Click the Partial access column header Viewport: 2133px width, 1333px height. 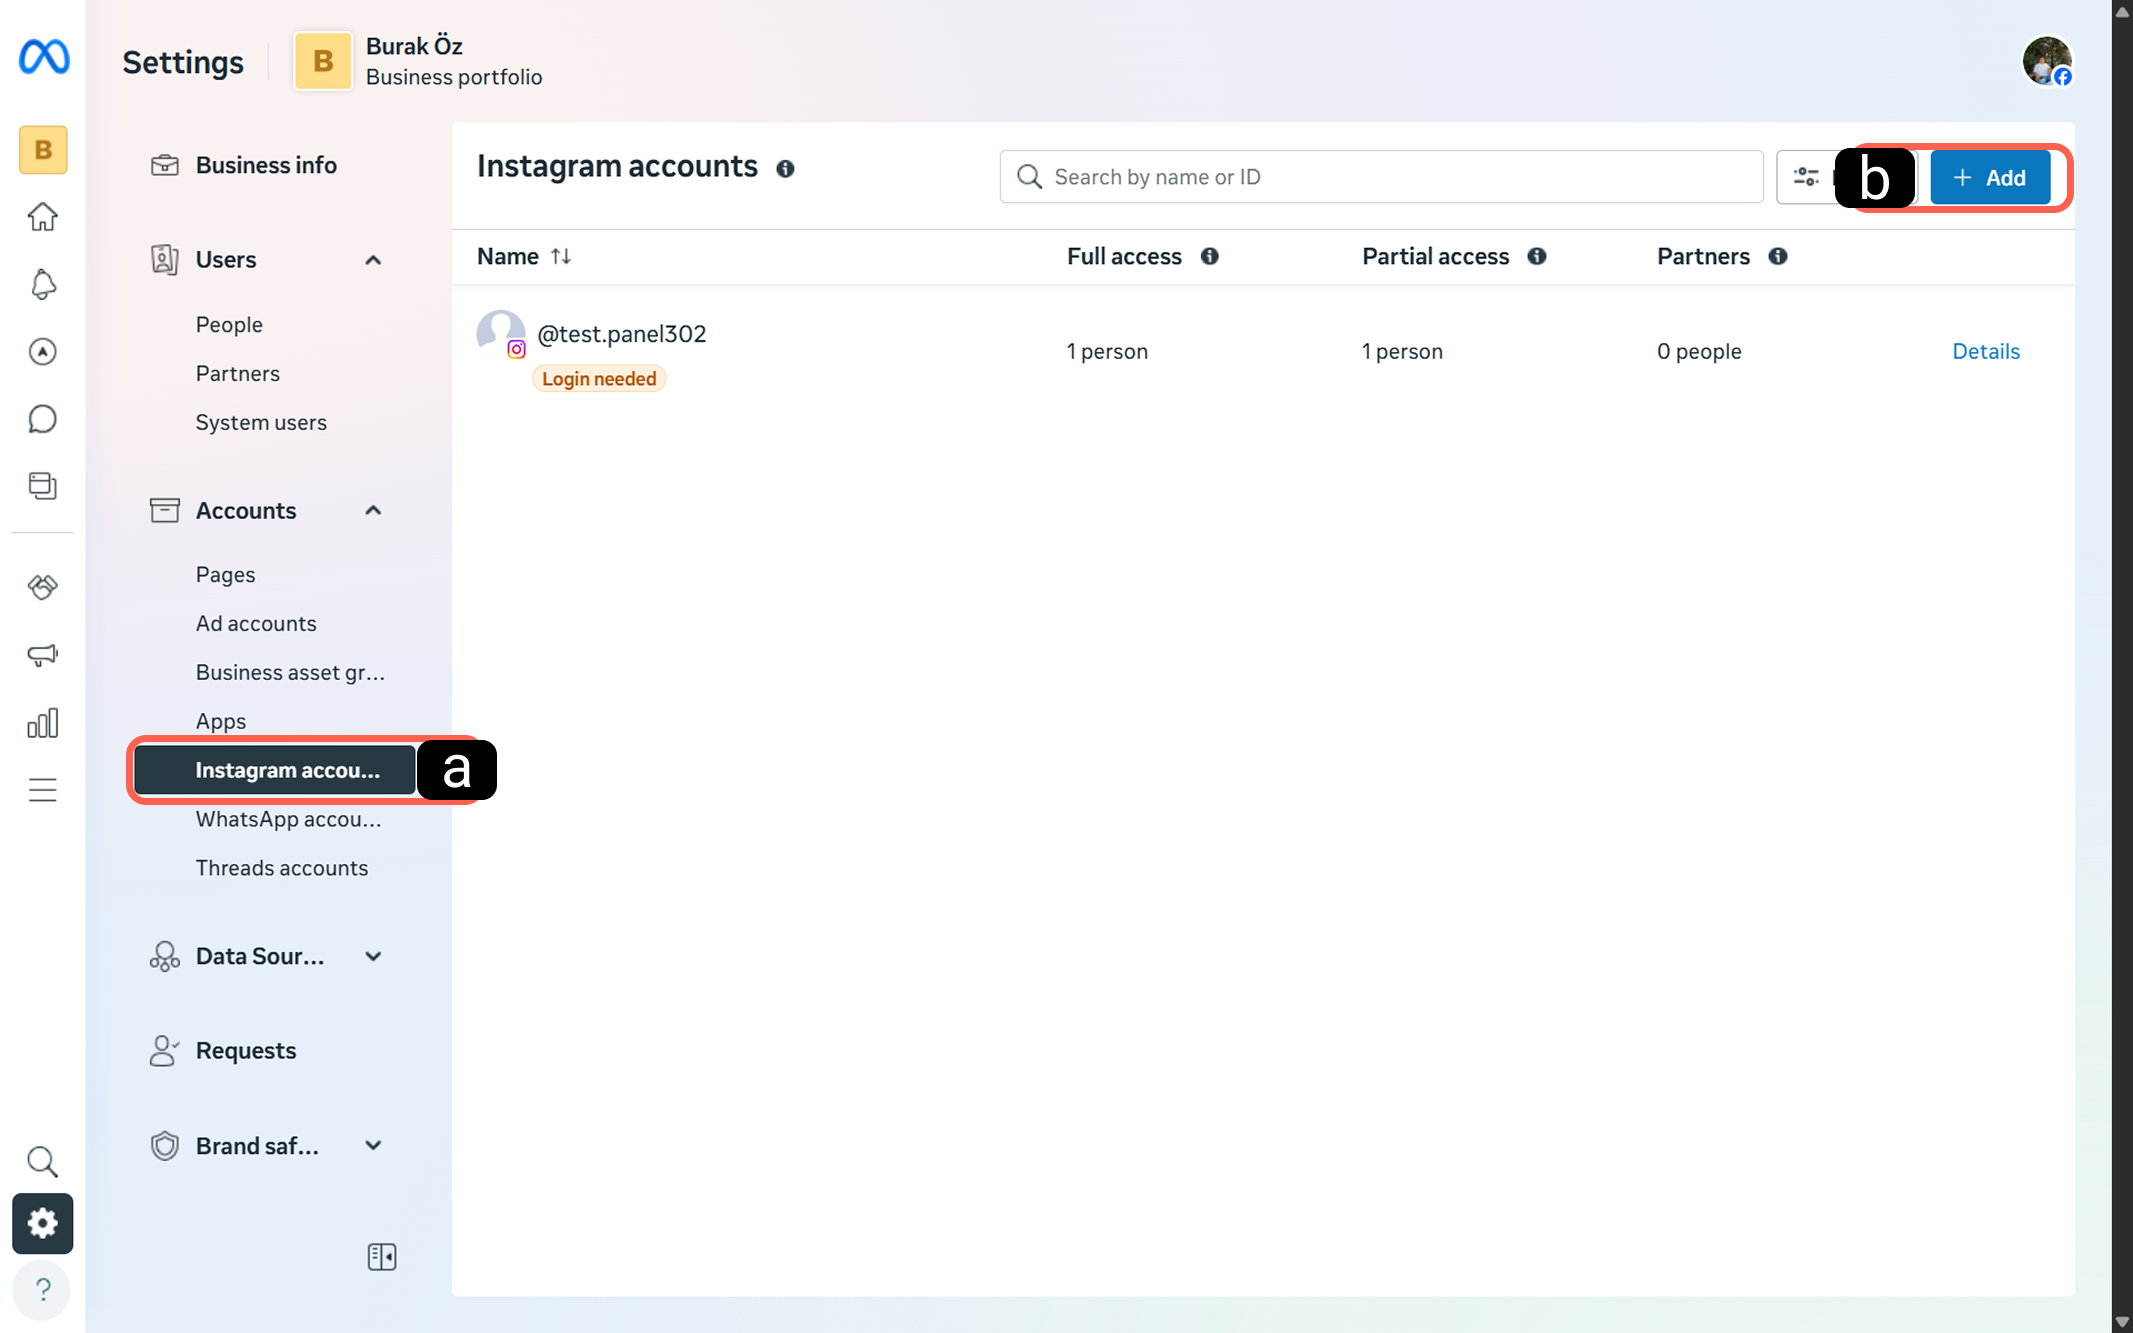tap(1435, 256)
